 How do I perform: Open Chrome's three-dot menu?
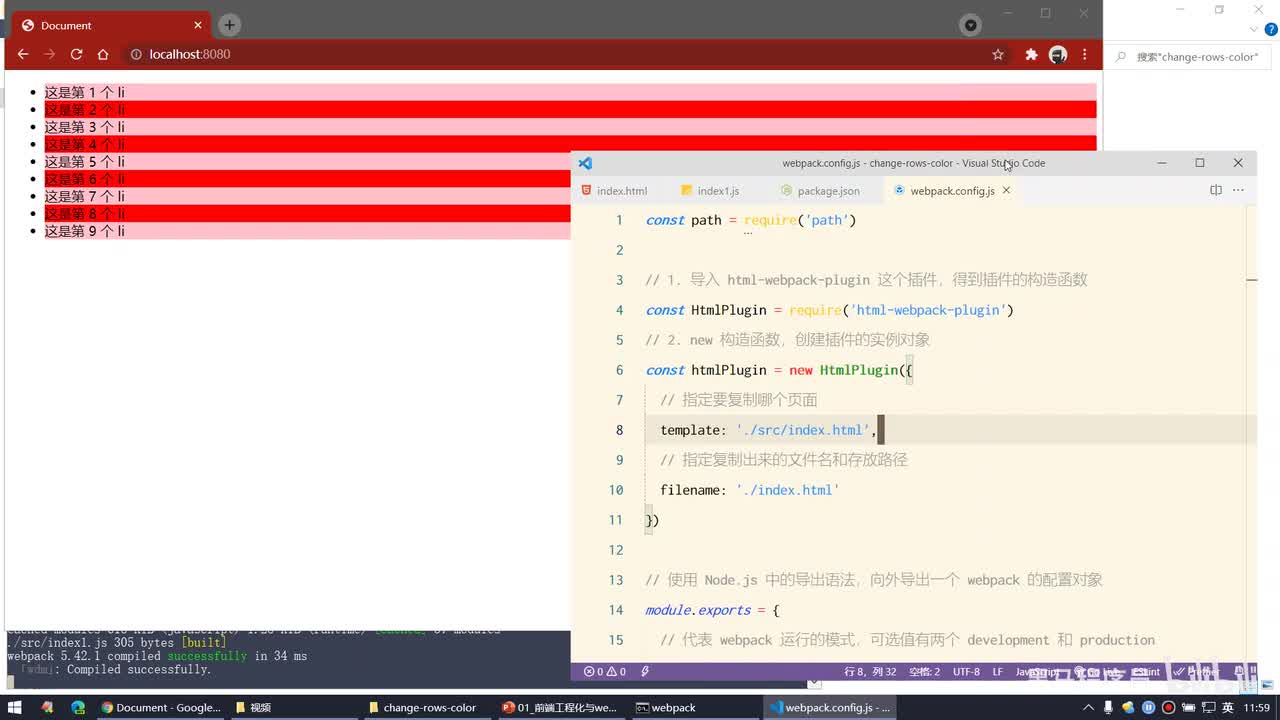coord(1084,54)
